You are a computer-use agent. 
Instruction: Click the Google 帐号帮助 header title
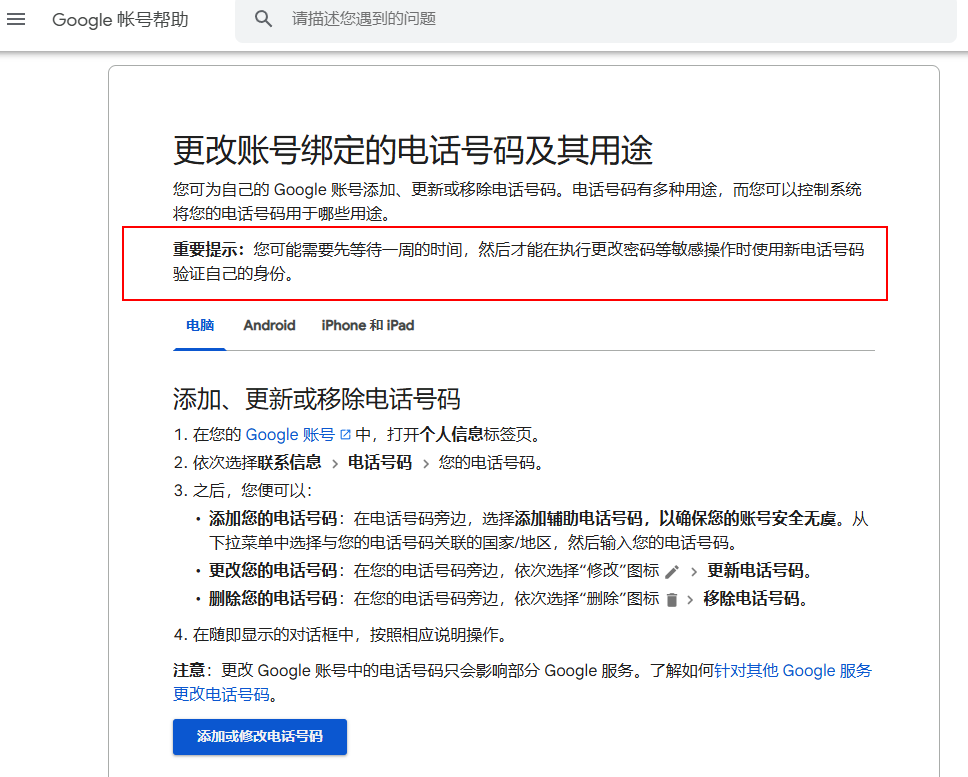coord(120,20)
